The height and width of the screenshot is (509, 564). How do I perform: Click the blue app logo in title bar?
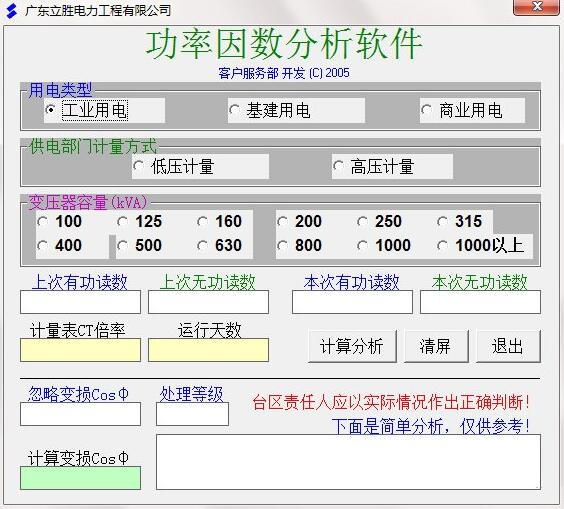[12, 10]
